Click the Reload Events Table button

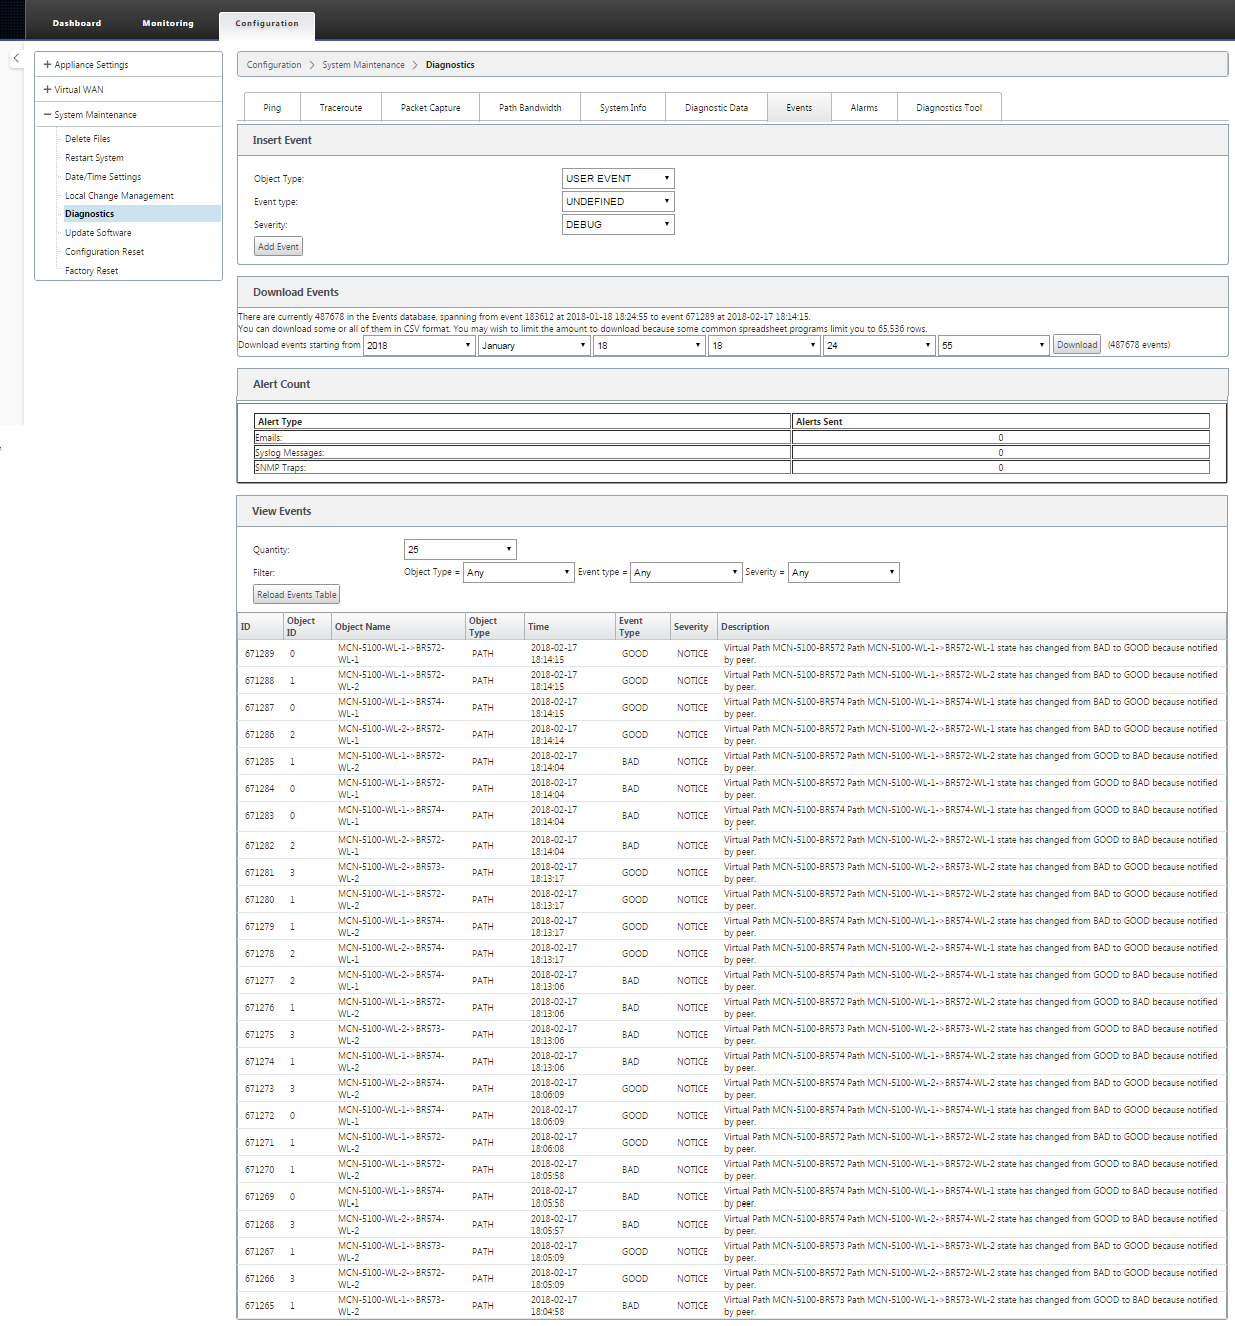pos(297,595)
